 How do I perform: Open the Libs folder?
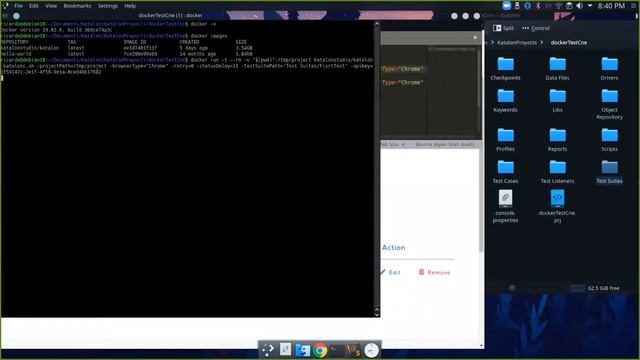pyautogui.click(x=557, y=100)
